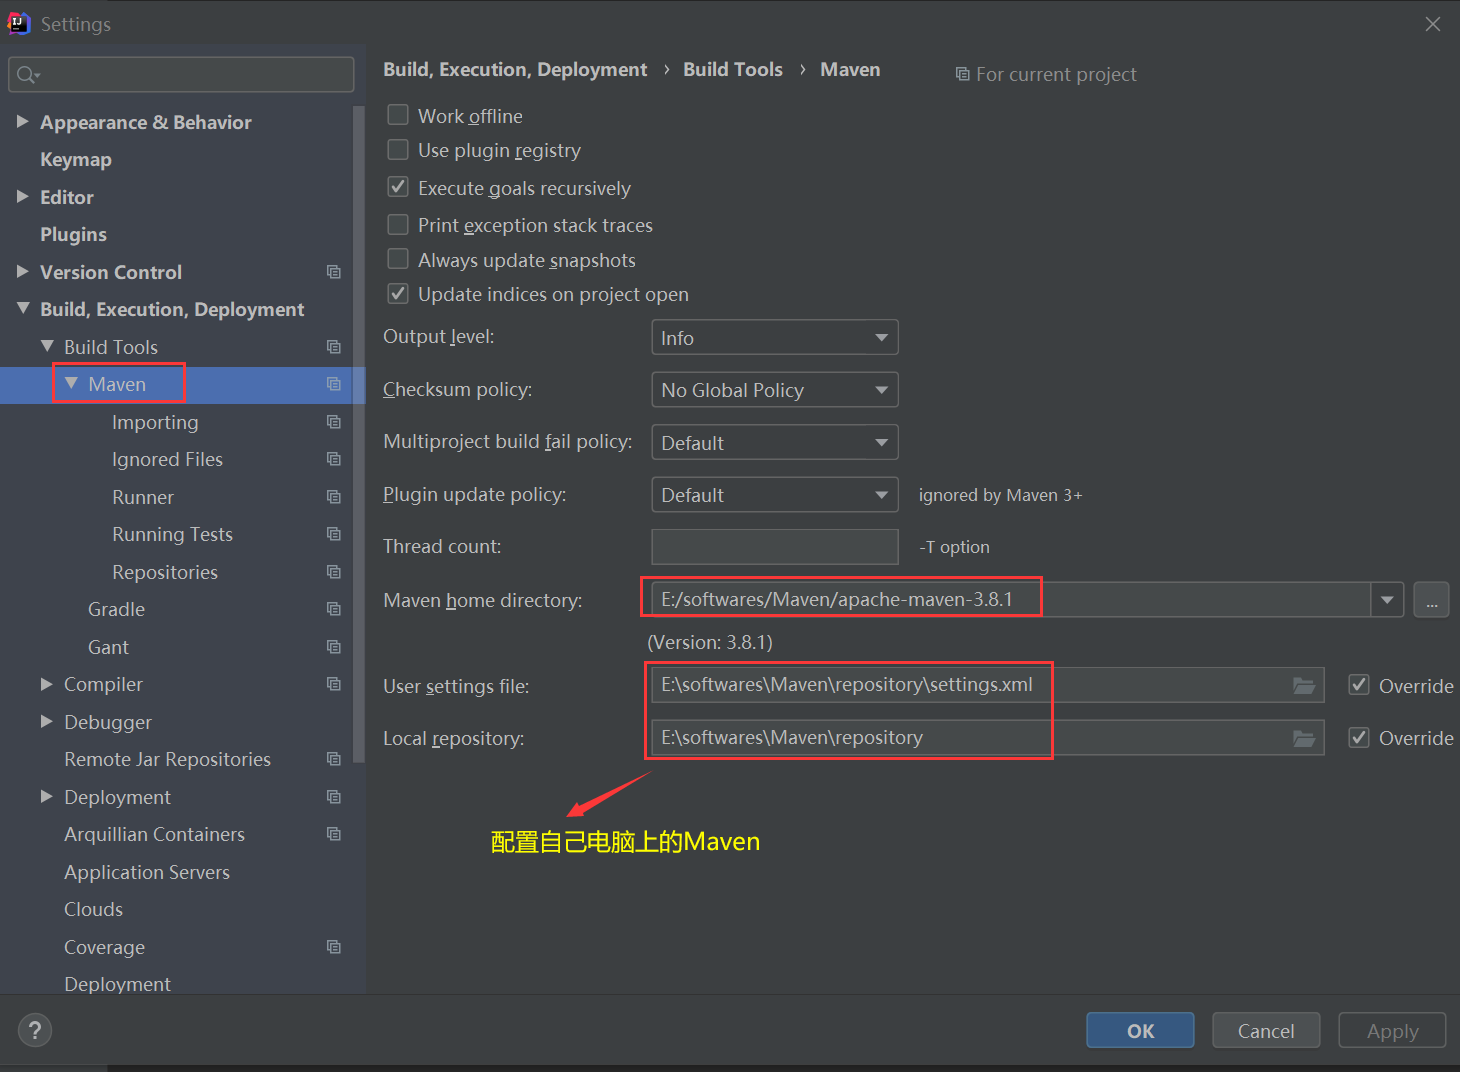Uncheck Update indices on project open

coord(398,293)
